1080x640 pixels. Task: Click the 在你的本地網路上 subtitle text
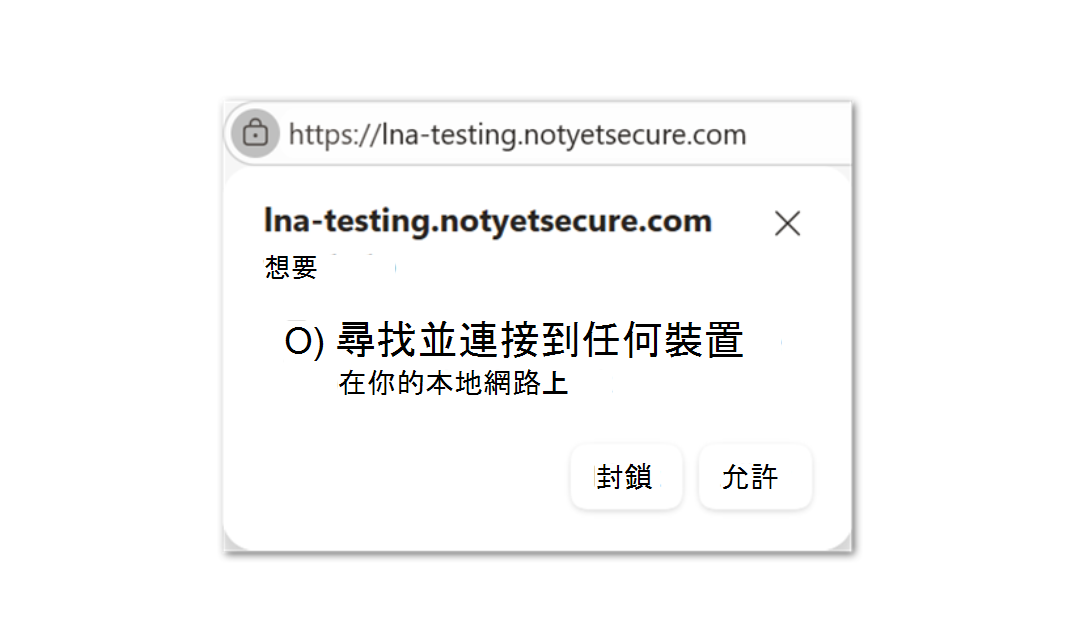451,384
